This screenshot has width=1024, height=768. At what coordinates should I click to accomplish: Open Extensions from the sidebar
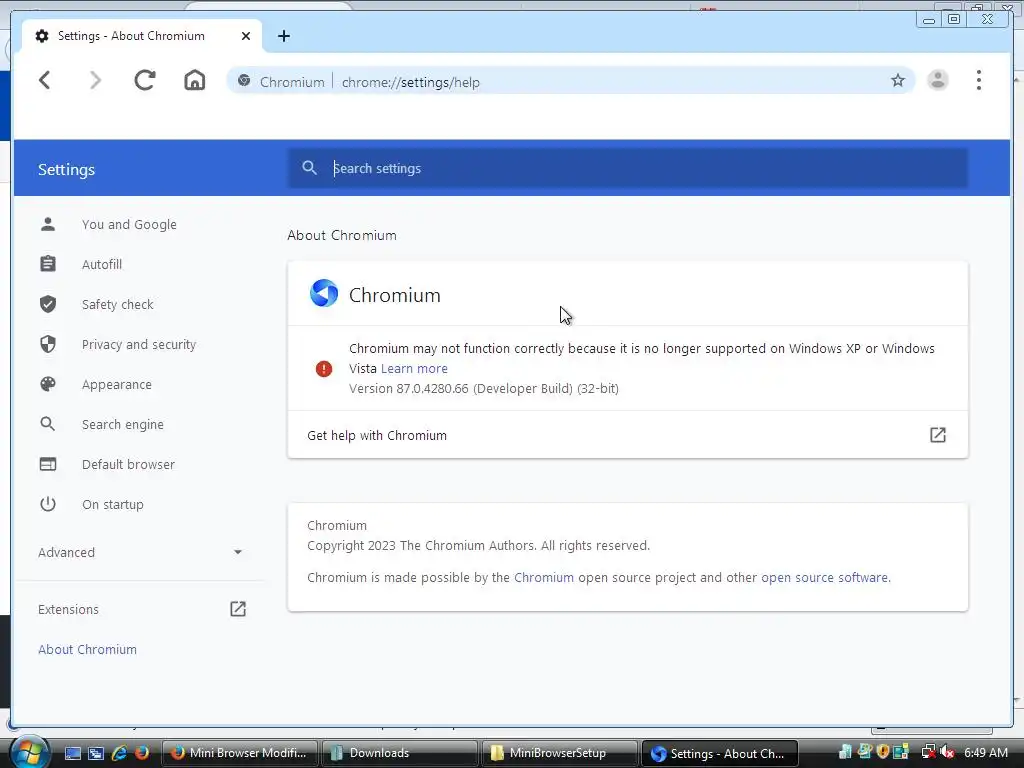tap(69, 609)
